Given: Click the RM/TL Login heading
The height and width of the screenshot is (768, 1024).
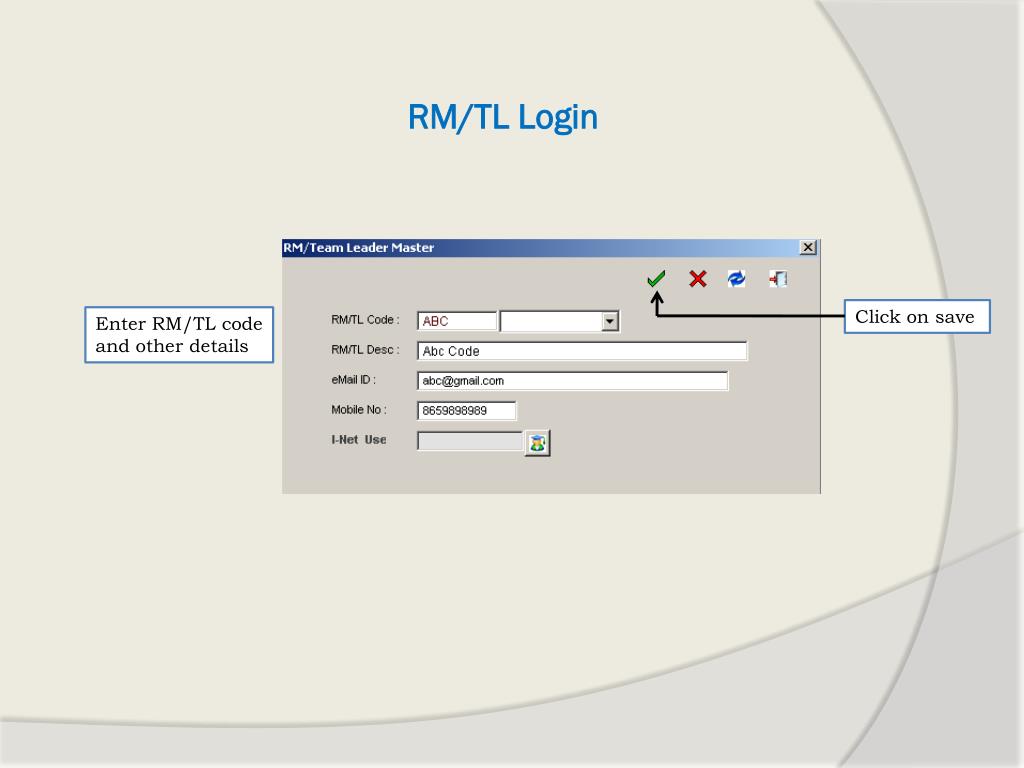Looking at the screenshot, I should pyautogui.click(x=502, y=117).
